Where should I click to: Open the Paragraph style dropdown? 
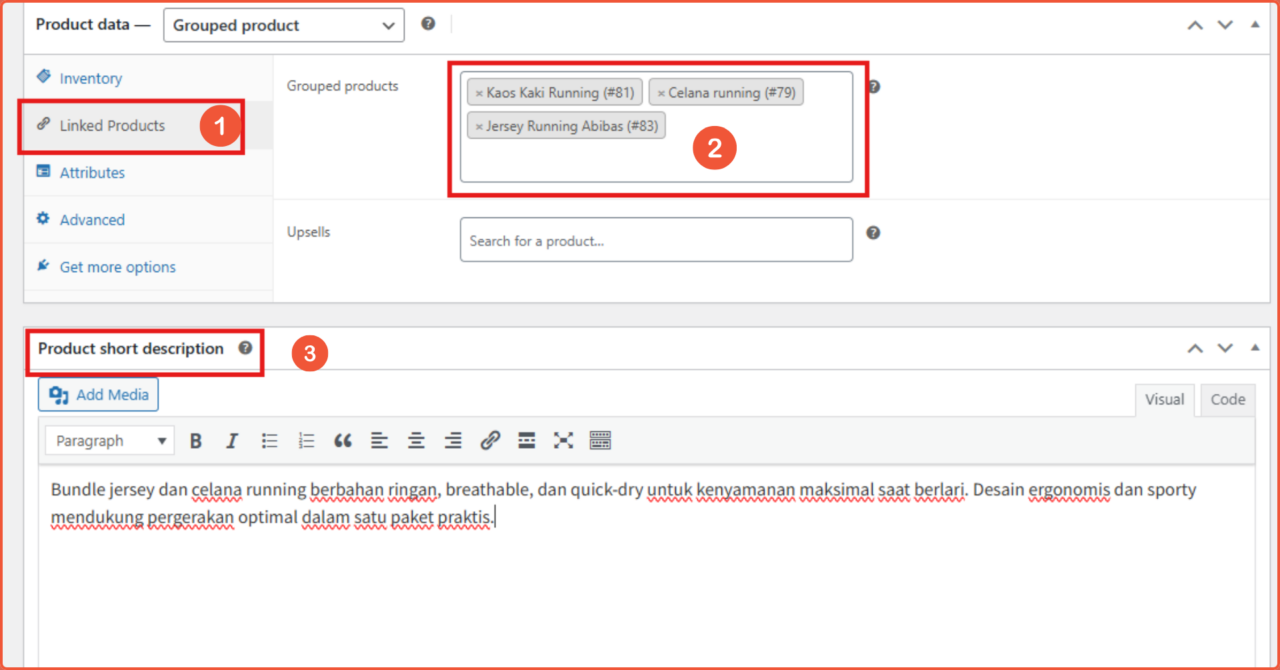click(109, 440)
